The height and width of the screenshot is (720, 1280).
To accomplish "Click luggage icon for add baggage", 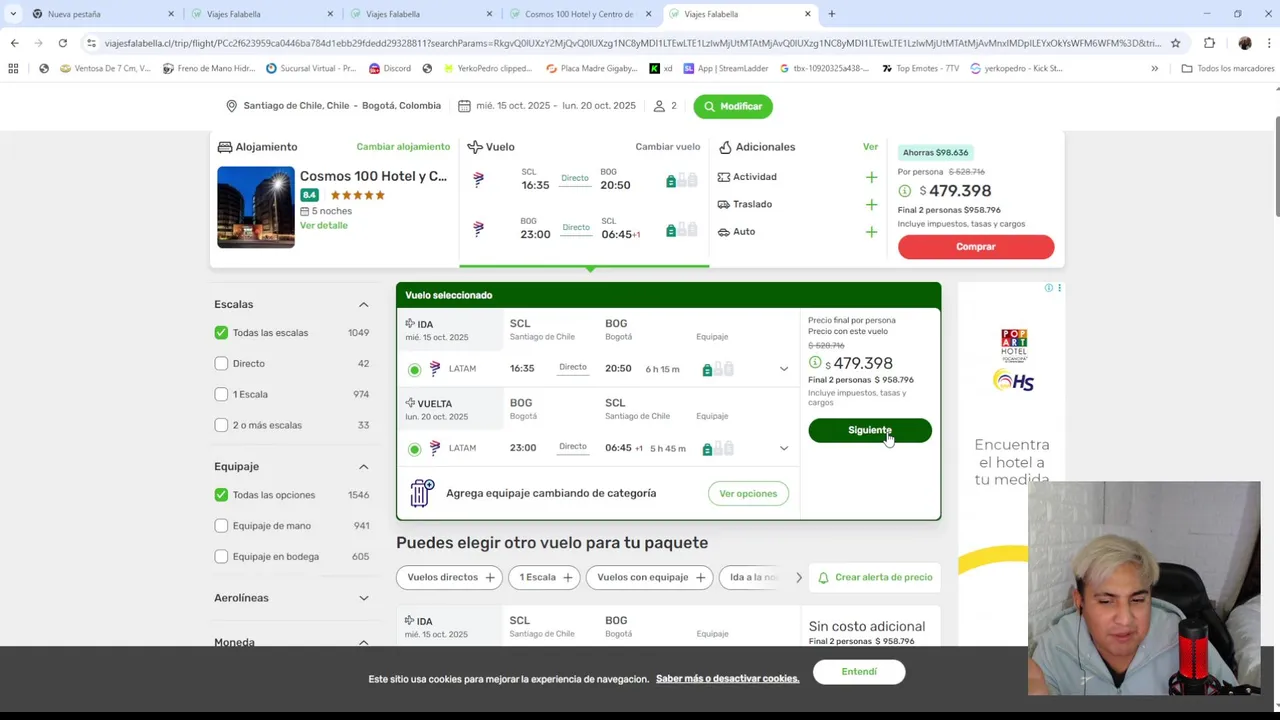I will click(x=422, y=493).
